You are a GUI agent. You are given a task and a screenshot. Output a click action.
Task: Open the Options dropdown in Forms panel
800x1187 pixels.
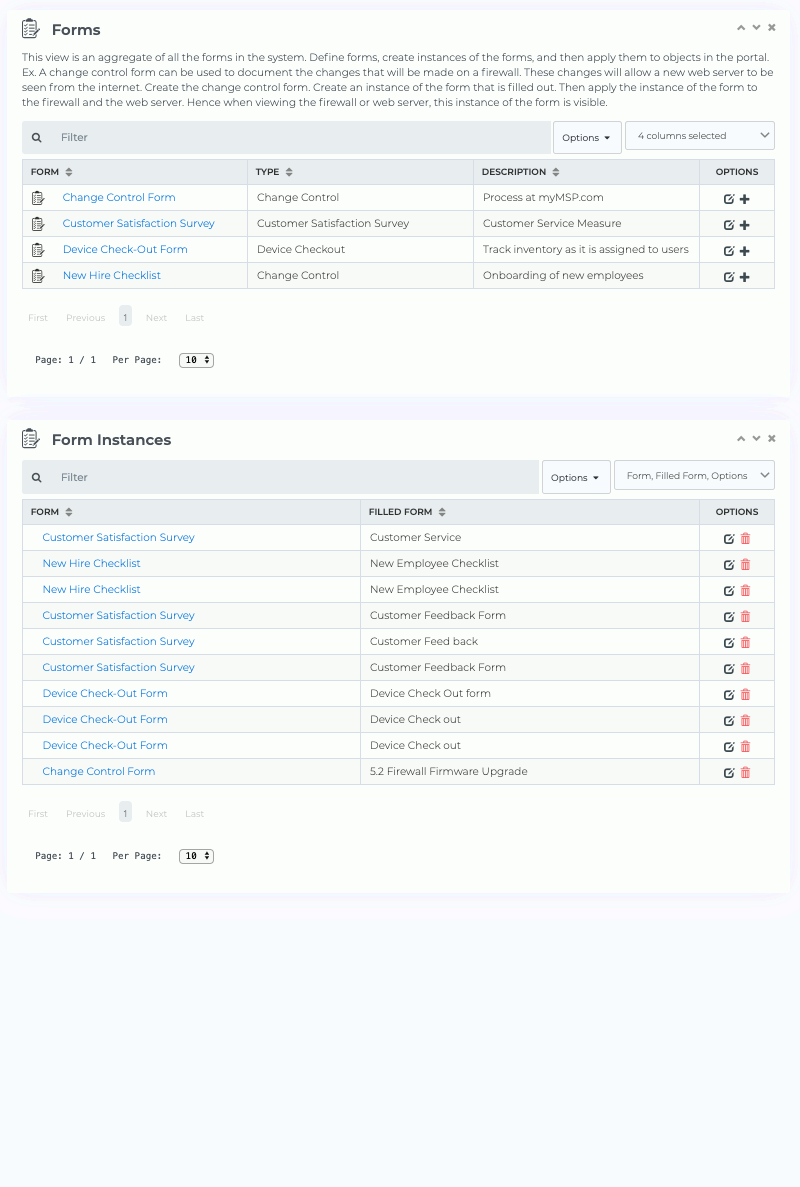coord(587,136)
